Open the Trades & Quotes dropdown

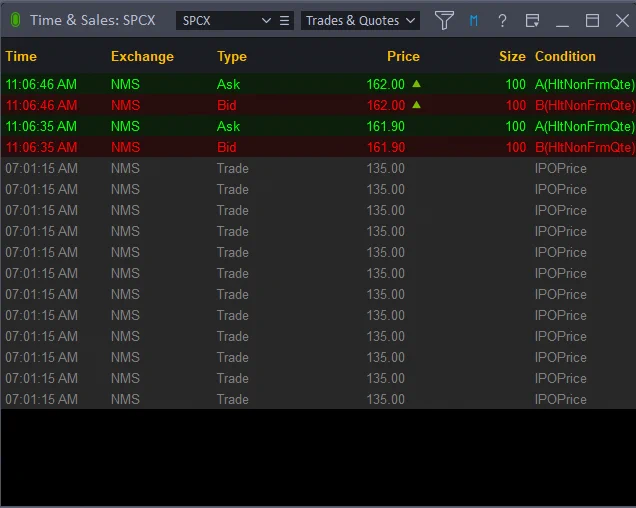[360, 20]
